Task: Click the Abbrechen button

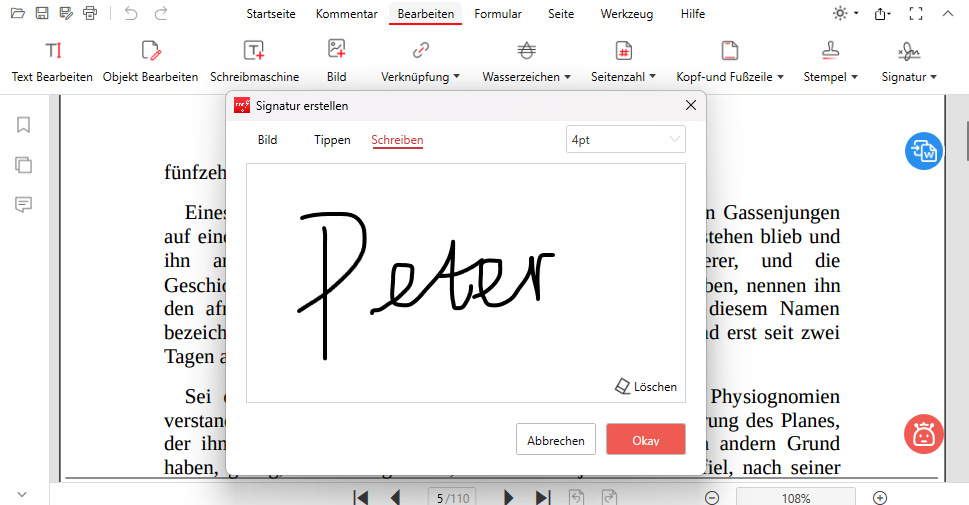Action: pyautogui.click(x=556, y=439)
